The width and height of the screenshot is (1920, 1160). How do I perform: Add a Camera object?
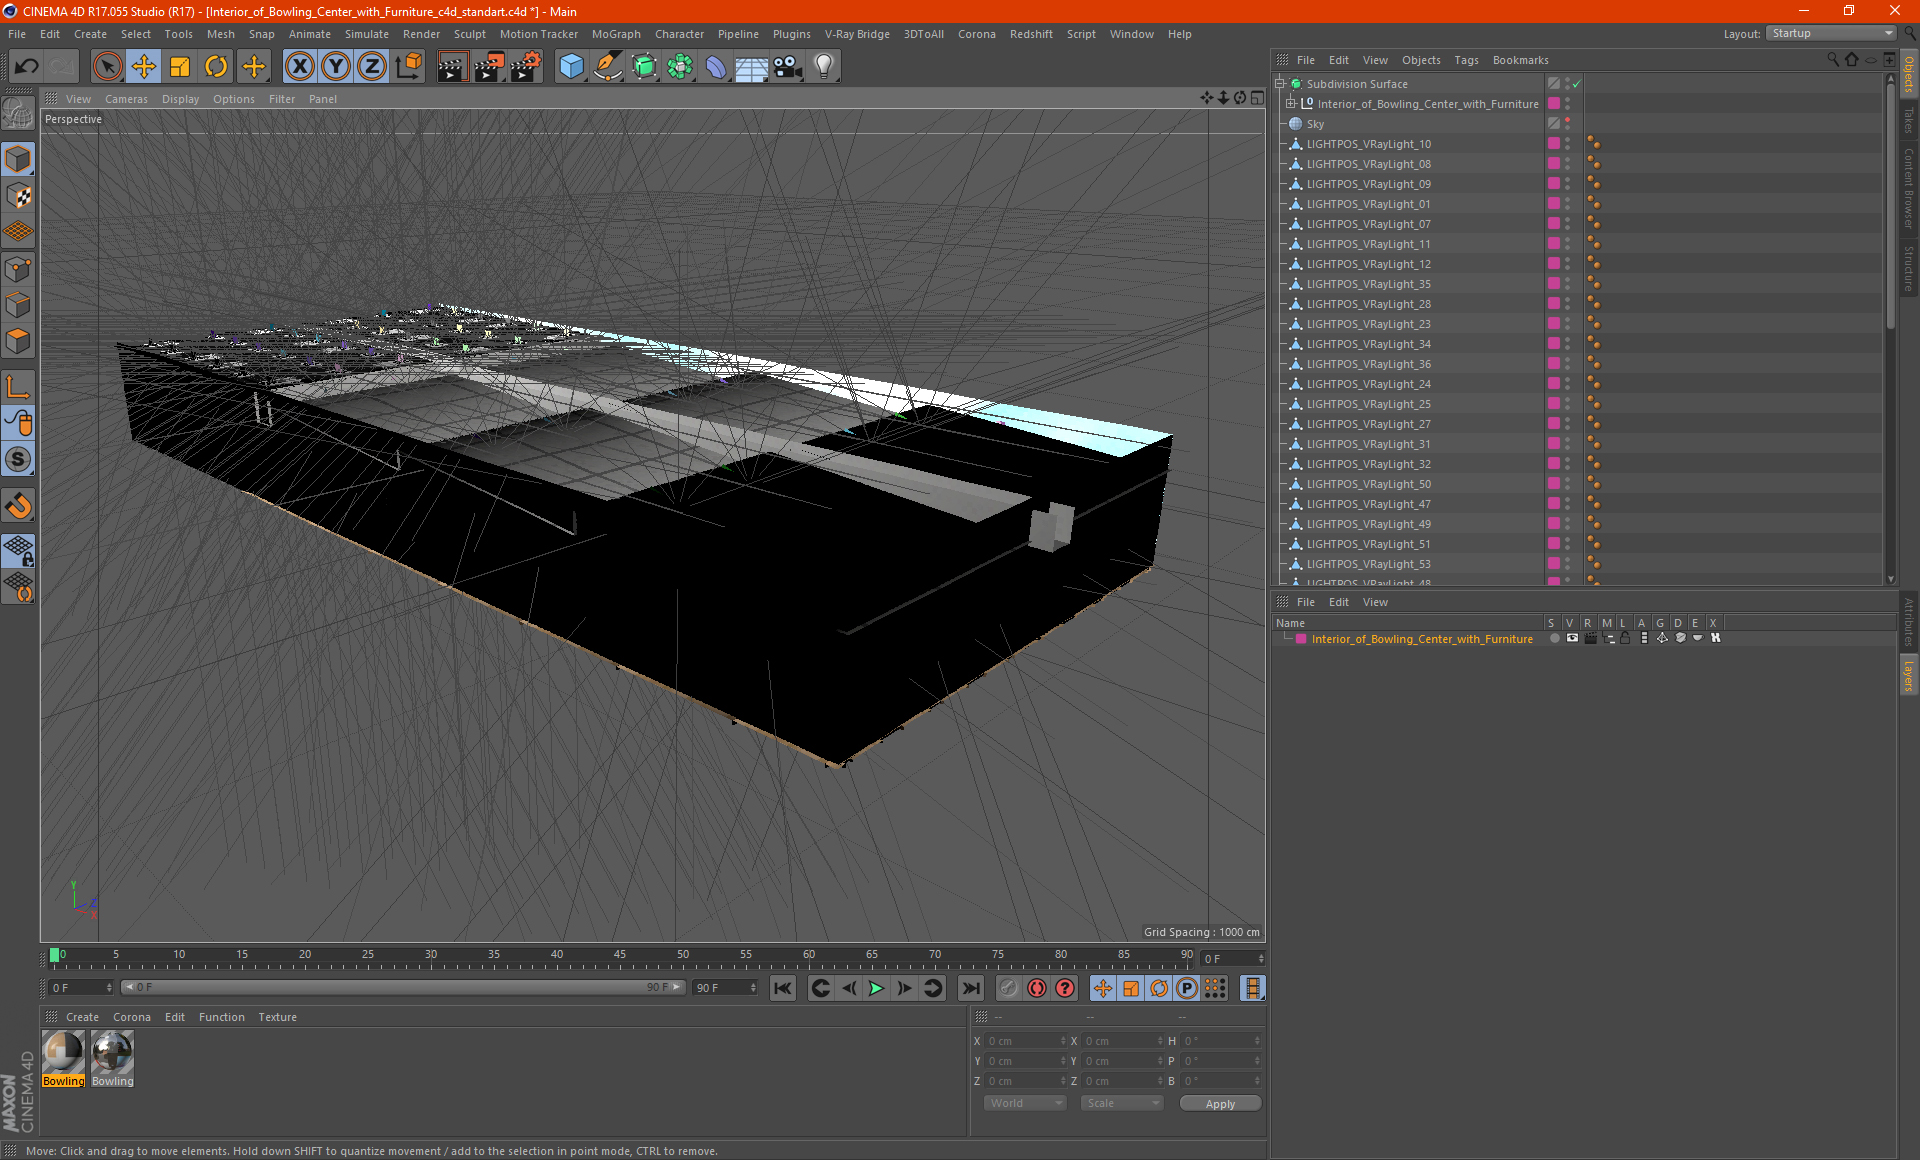[788, 67]
